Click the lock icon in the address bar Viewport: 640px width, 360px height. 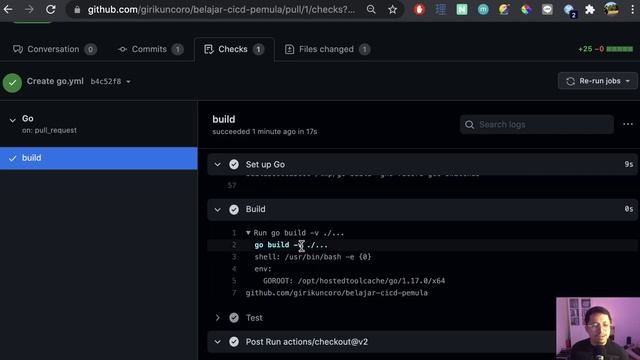(x=77, y=9)
